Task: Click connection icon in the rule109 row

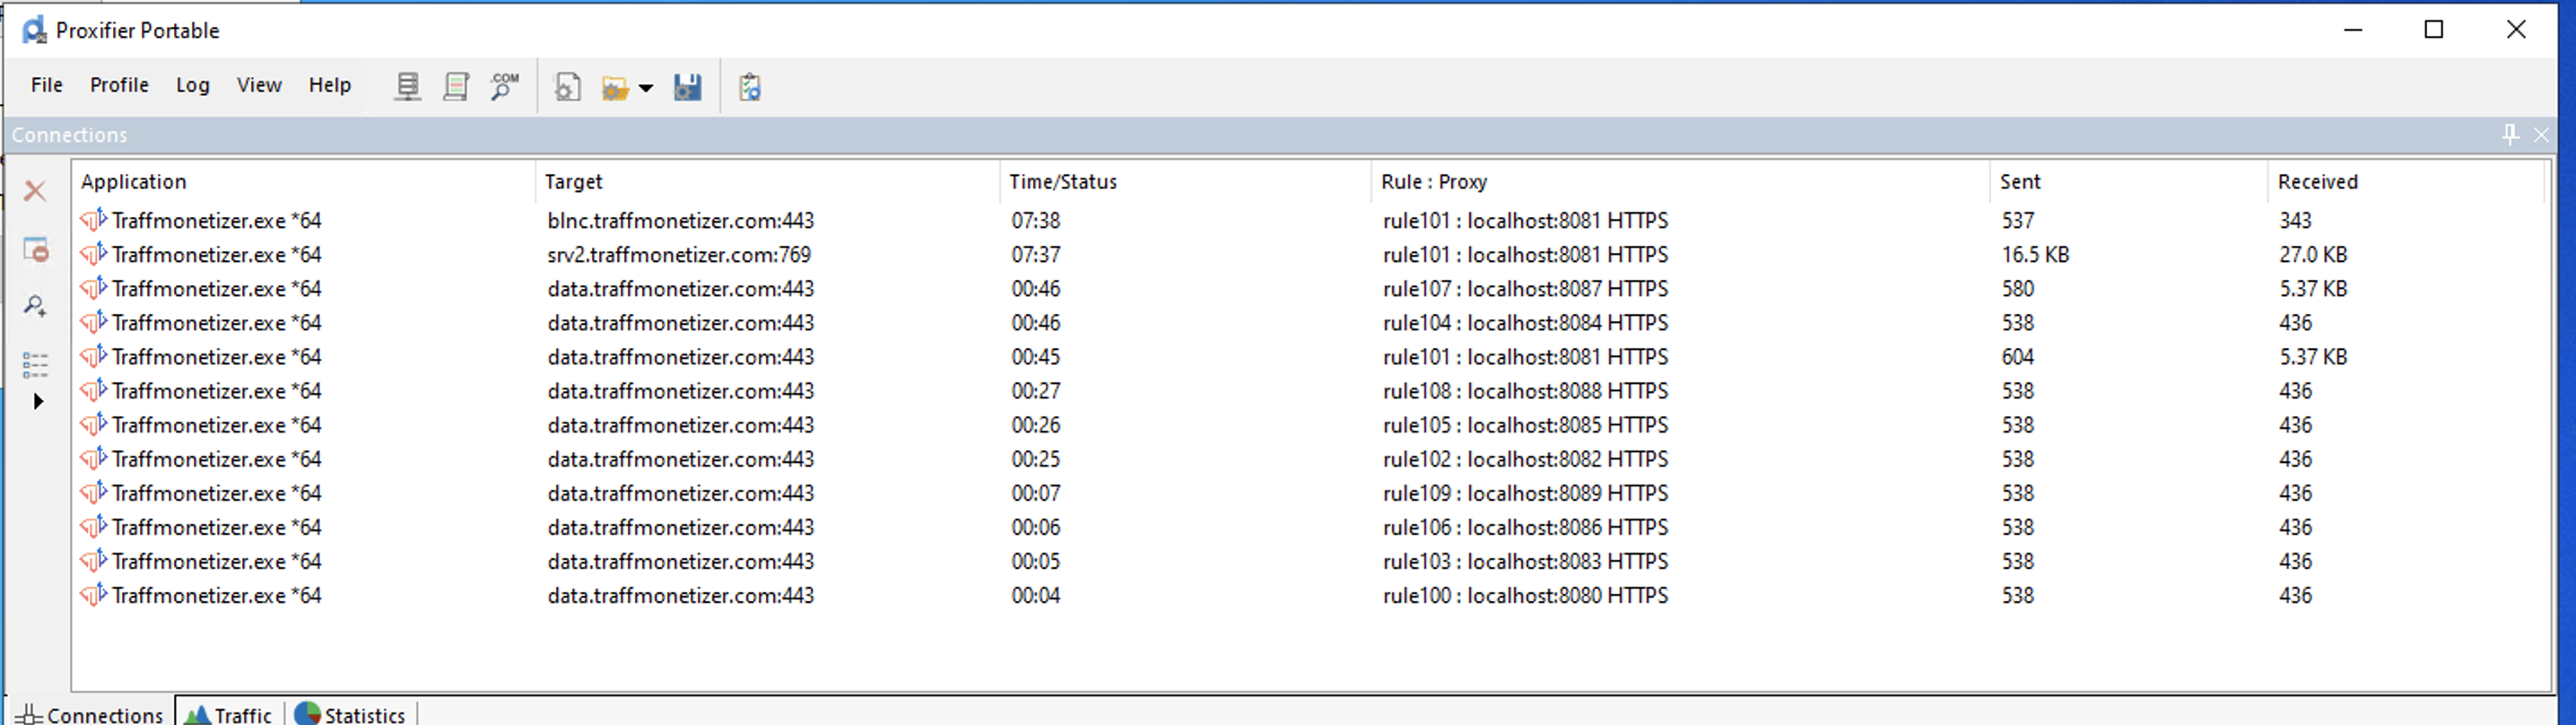Action: coord(93,493)
